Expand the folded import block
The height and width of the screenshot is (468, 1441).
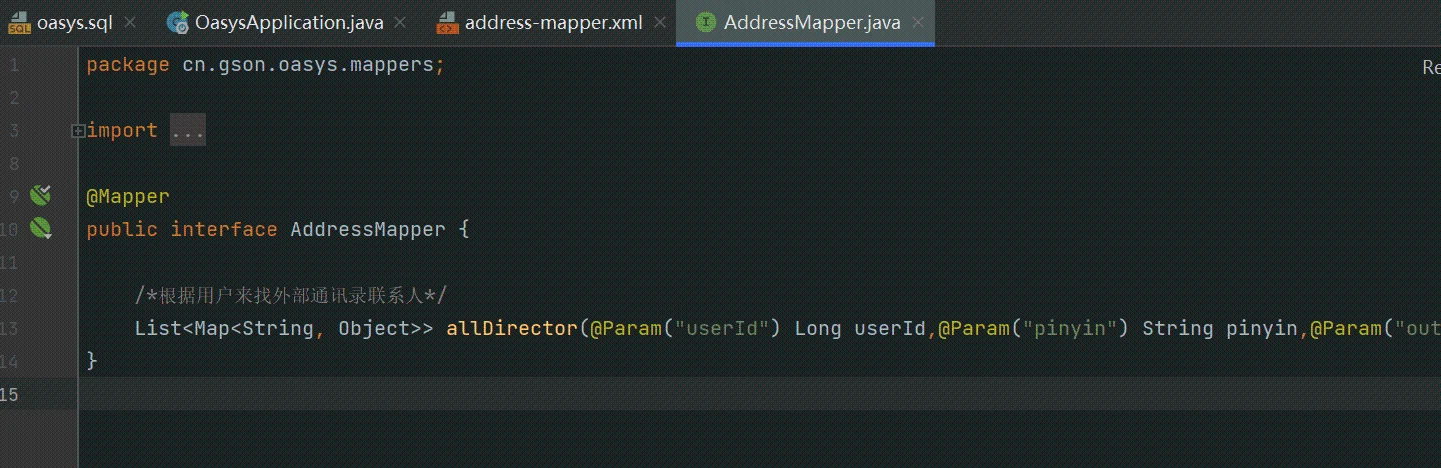pyautogui.click(x=77, y=130)
